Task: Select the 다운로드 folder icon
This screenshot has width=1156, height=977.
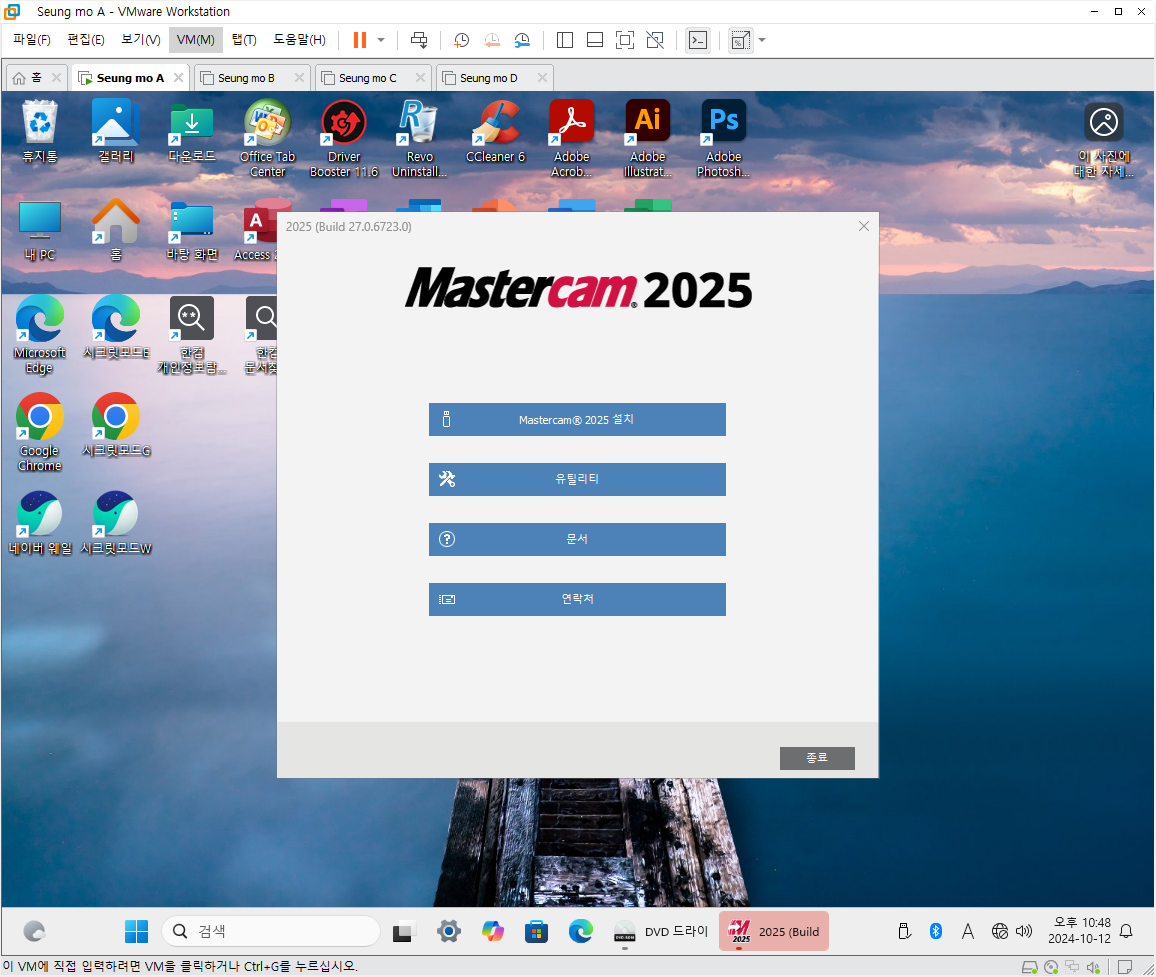Action: click(x=192, y=132)
